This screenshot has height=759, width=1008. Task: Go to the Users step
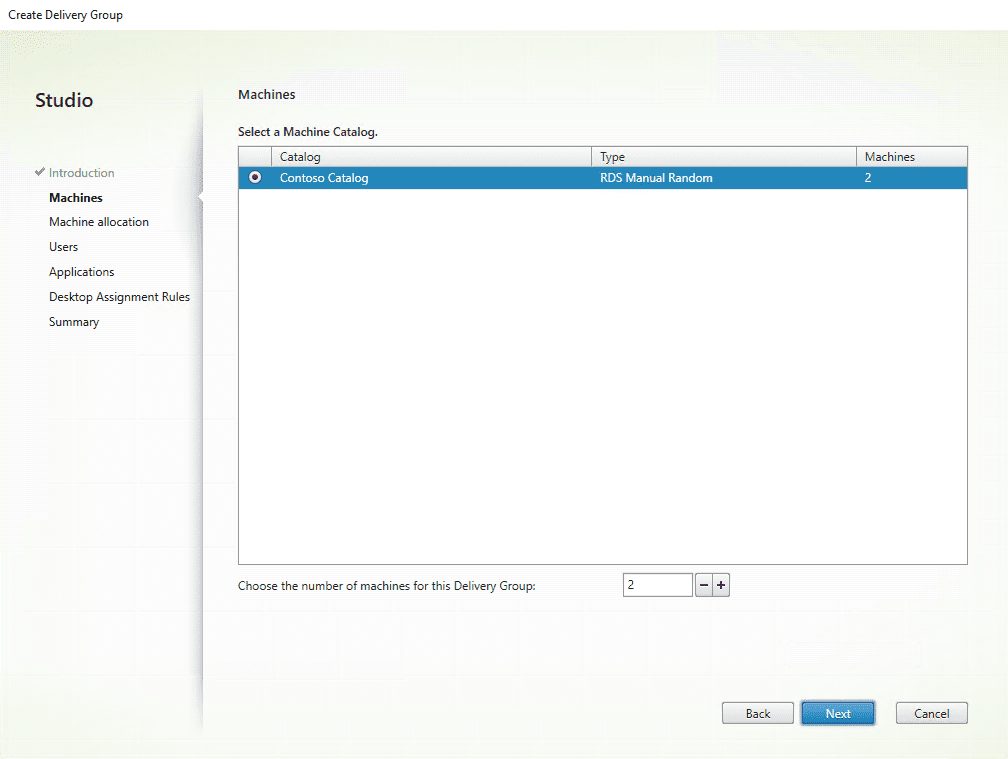point(64,247)
